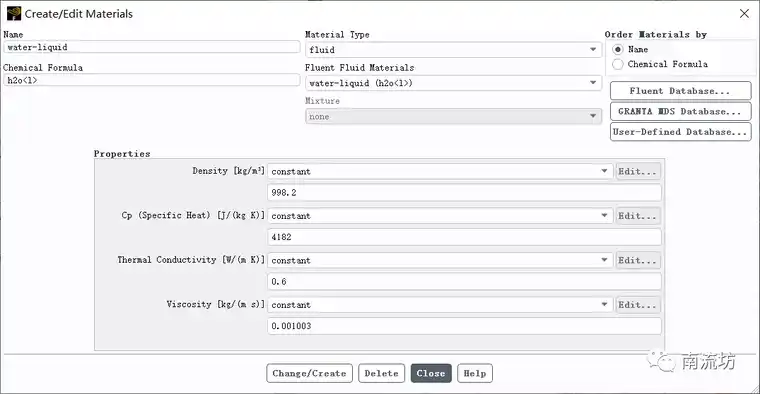Close the Create/Edit Materials window with X
760x394 pixels.
tap(744, 14)
